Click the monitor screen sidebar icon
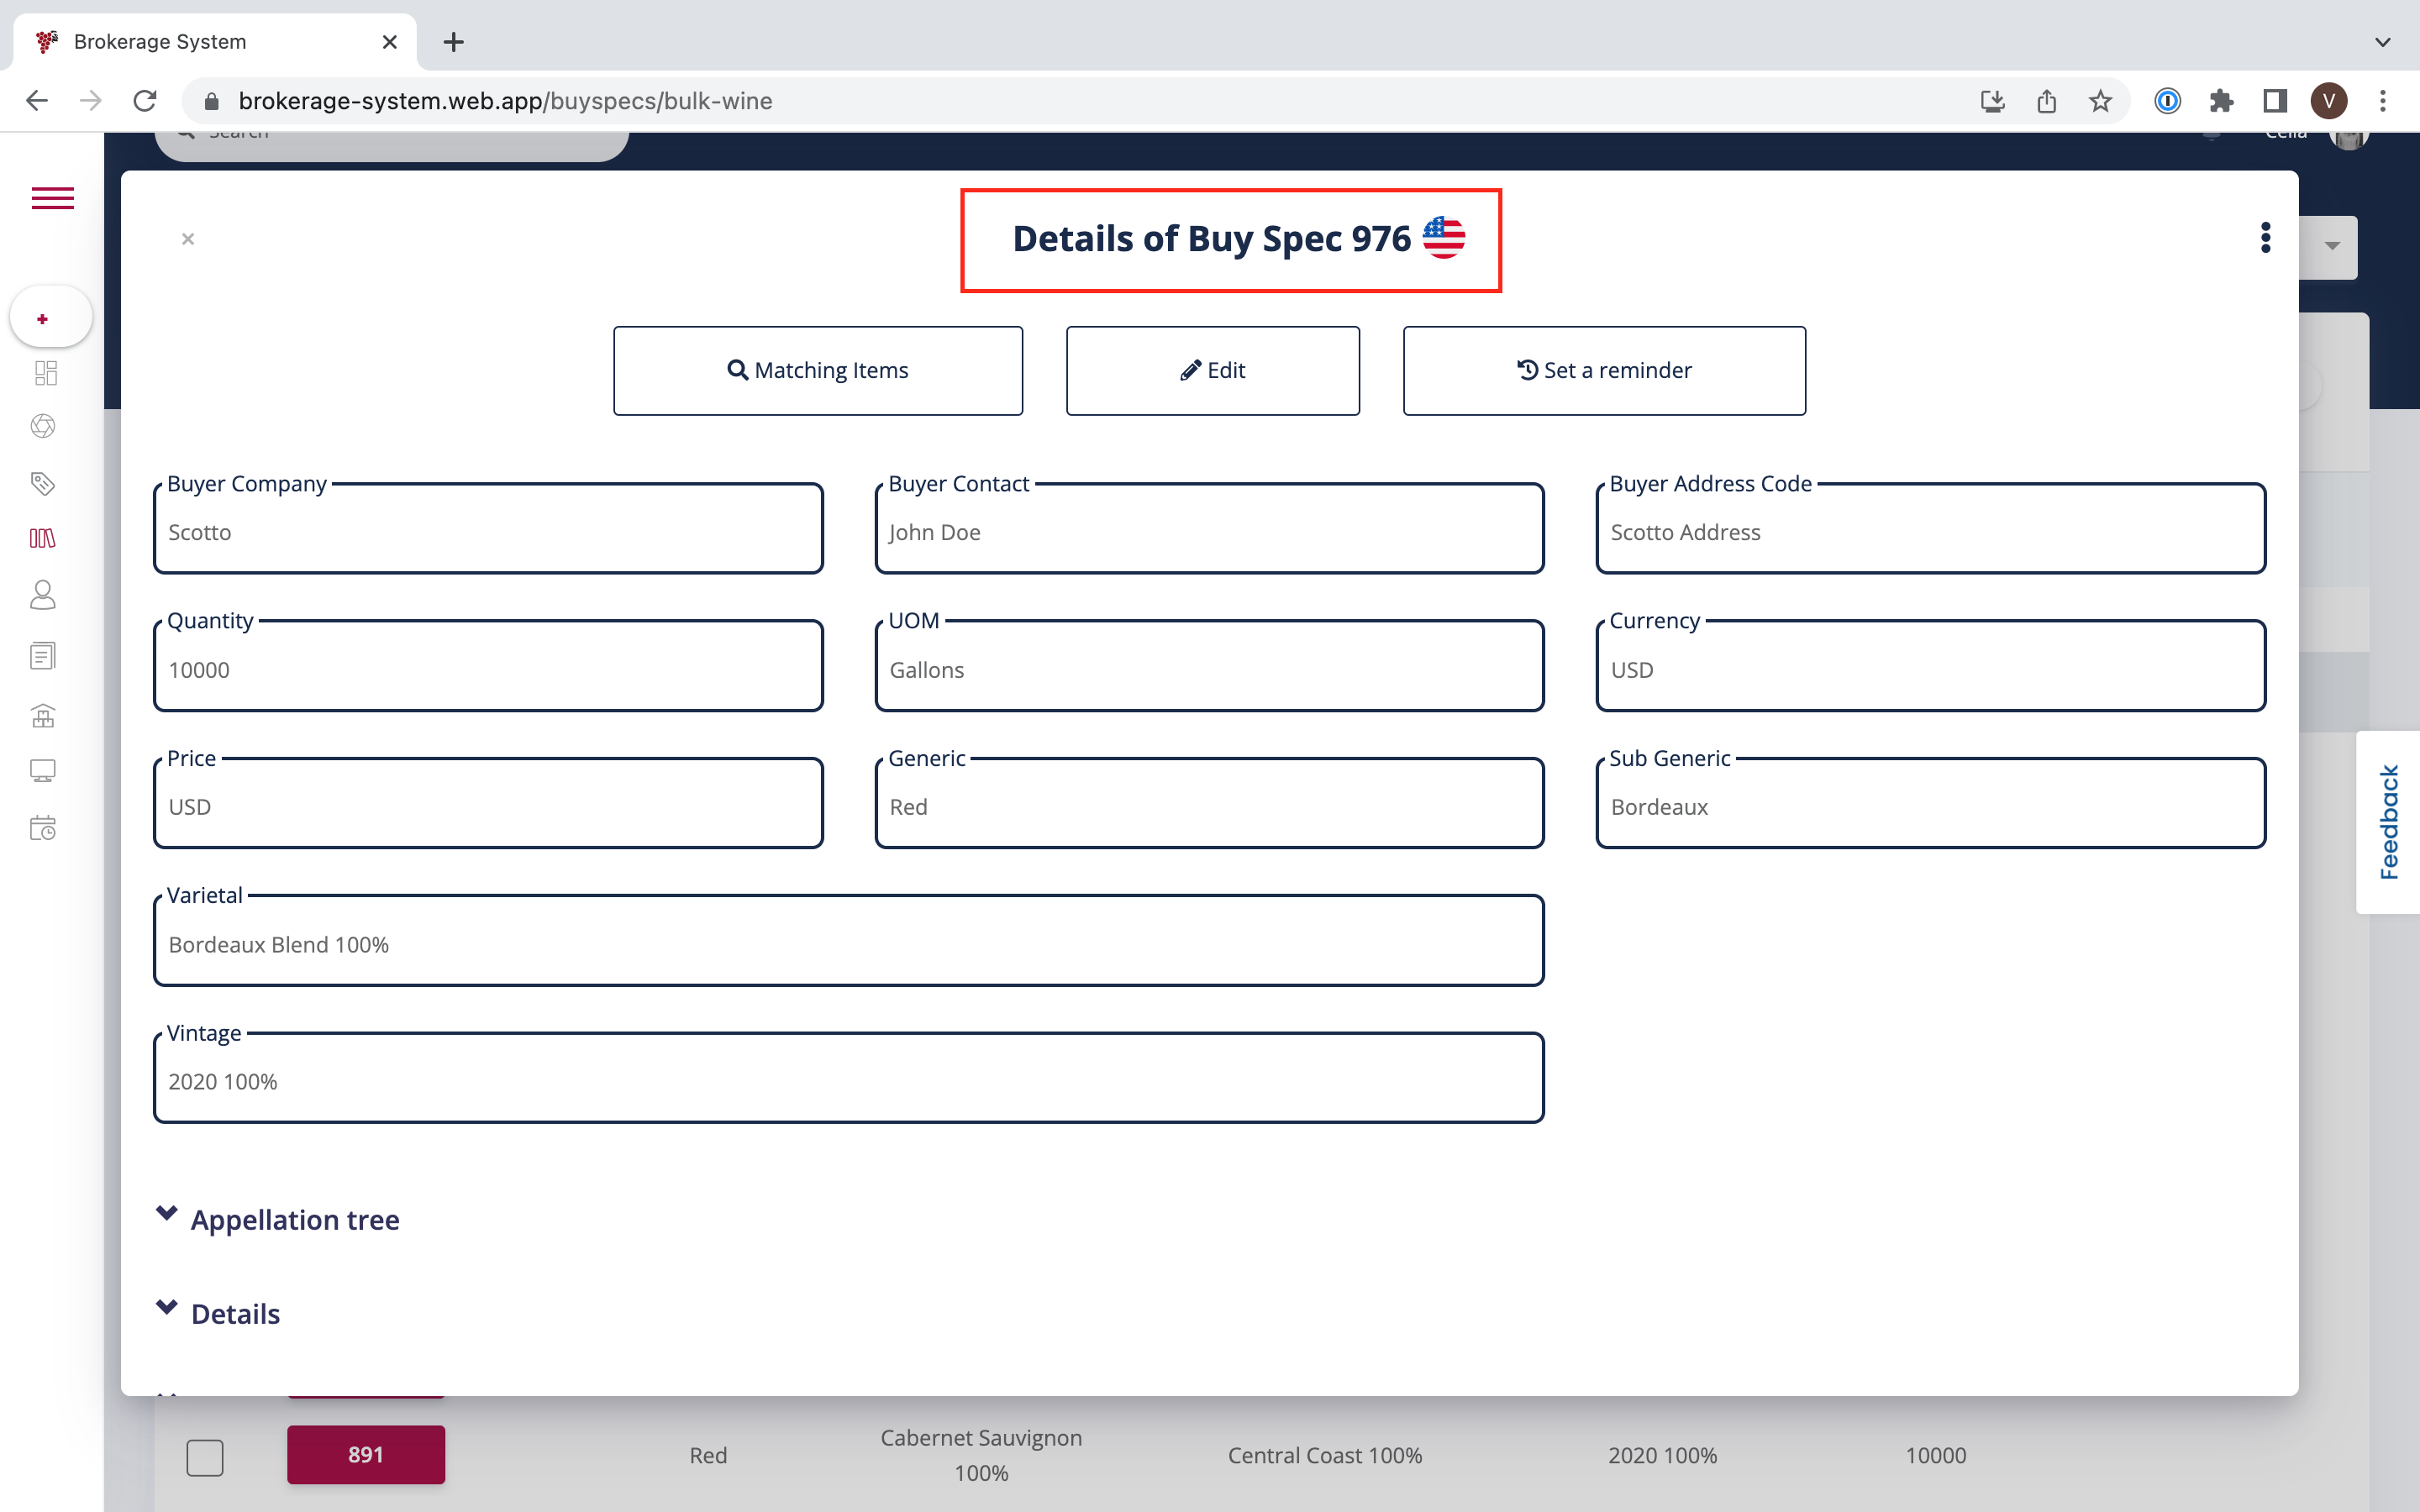Image resolution: width=2420 pixels, height=1512 pixels. [43, 771]
